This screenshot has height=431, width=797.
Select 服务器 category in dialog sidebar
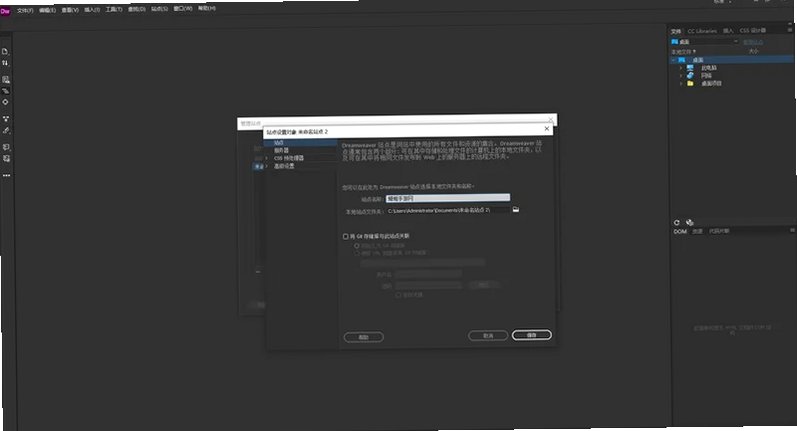tap(300, 150)
